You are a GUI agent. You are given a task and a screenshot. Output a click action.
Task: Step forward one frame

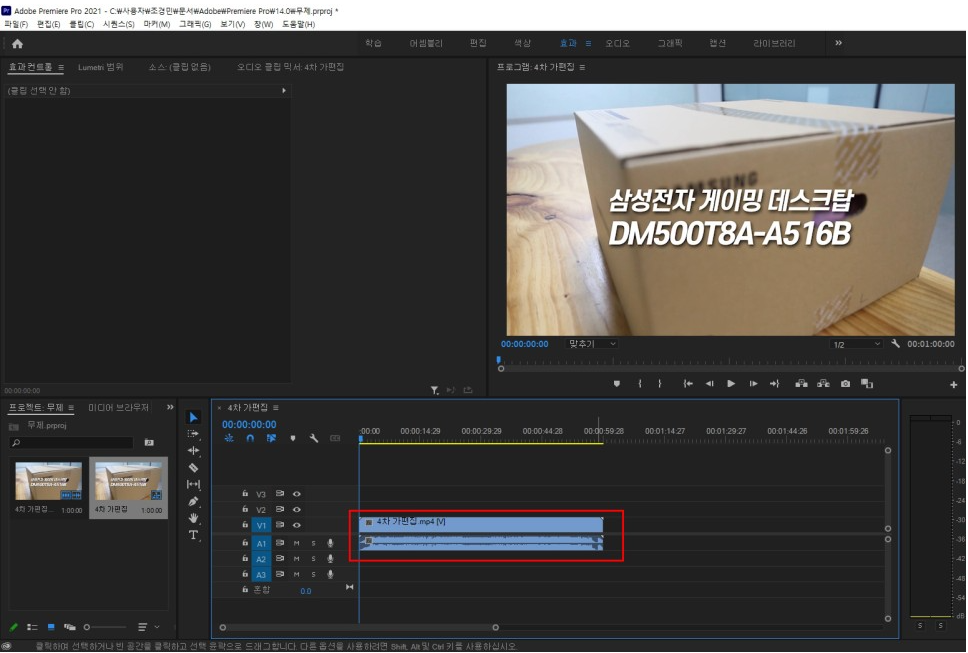(753, 384)
